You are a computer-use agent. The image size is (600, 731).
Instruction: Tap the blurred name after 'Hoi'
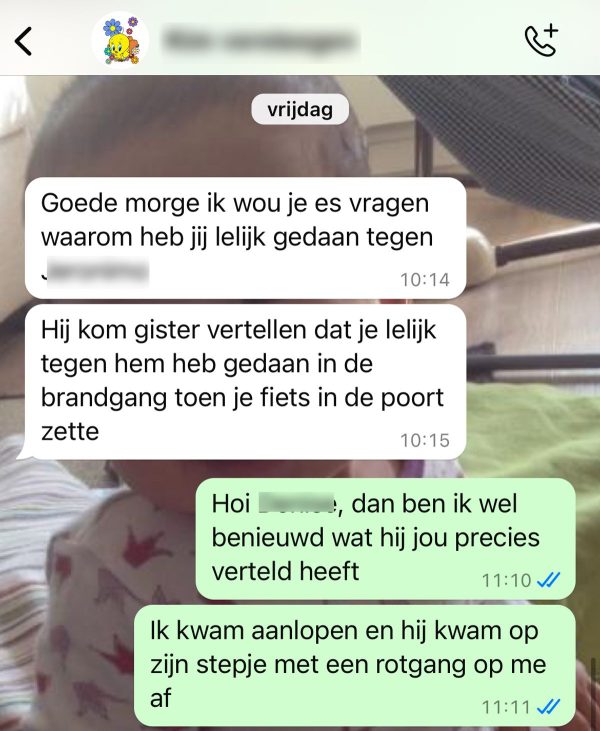[297, 503]
